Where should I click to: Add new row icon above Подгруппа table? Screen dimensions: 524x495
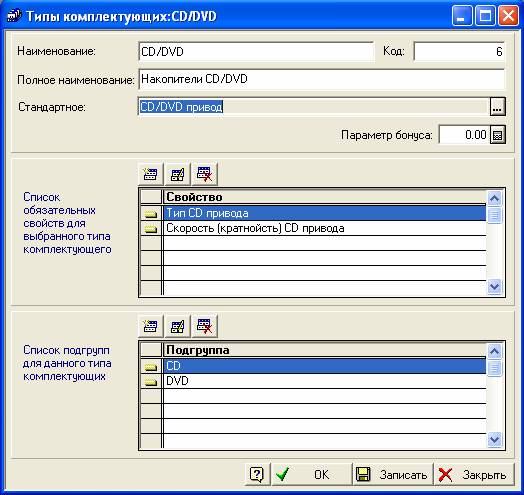coord(150,326)
